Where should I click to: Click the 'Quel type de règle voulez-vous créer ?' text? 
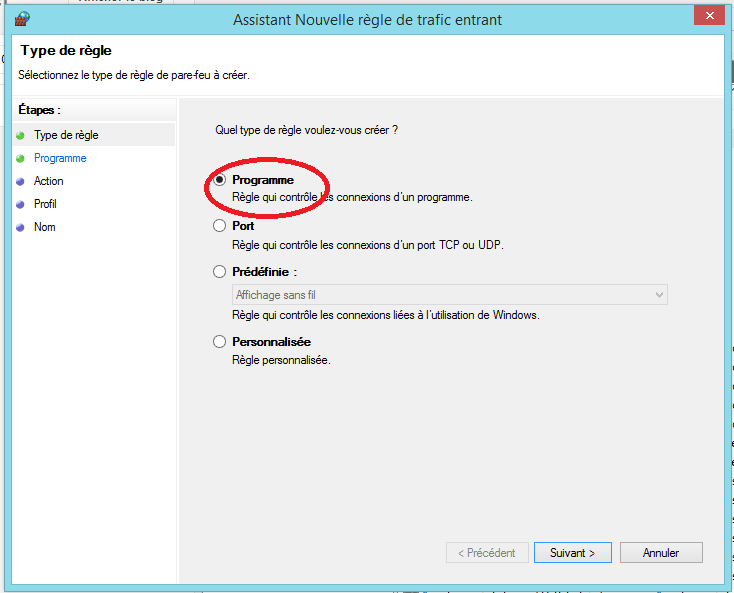pyautogui.click(x=307, y=130)
